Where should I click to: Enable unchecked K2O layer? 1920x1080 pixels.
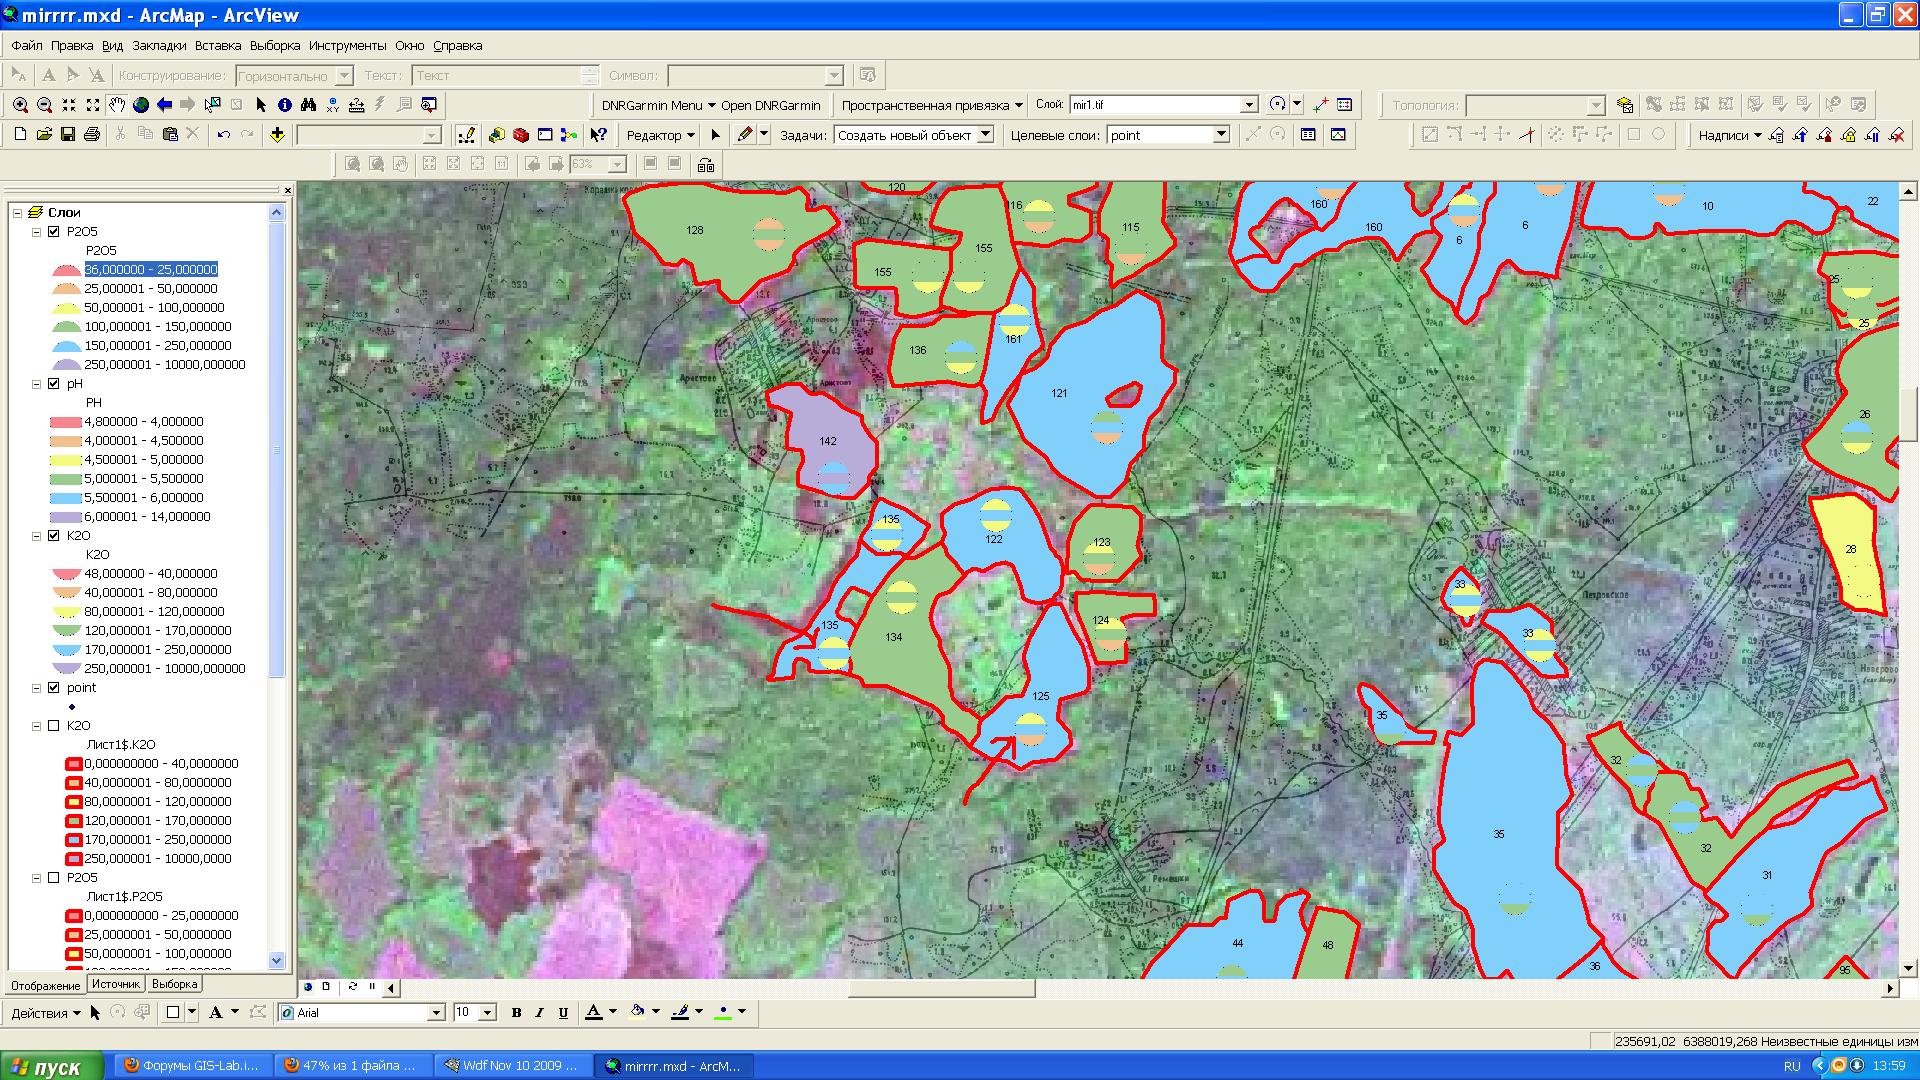54,726
